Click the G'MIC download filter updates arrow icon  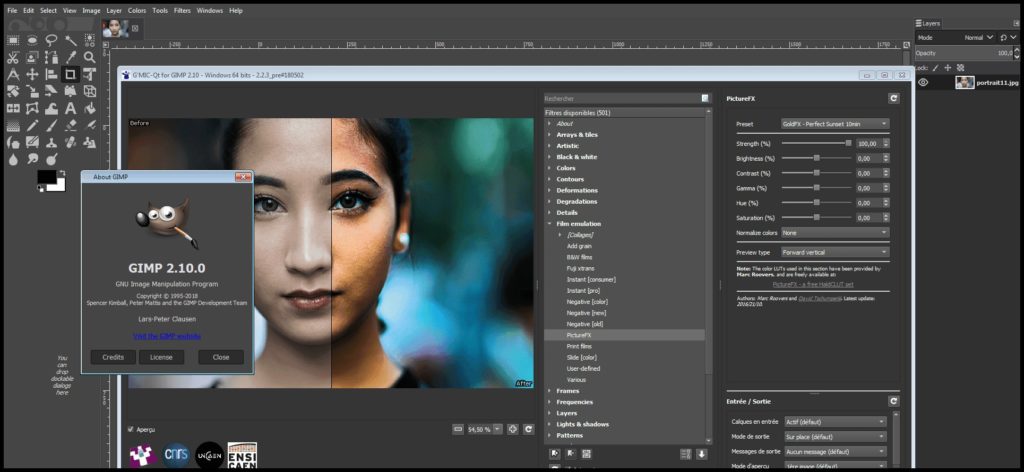[702, 454]
